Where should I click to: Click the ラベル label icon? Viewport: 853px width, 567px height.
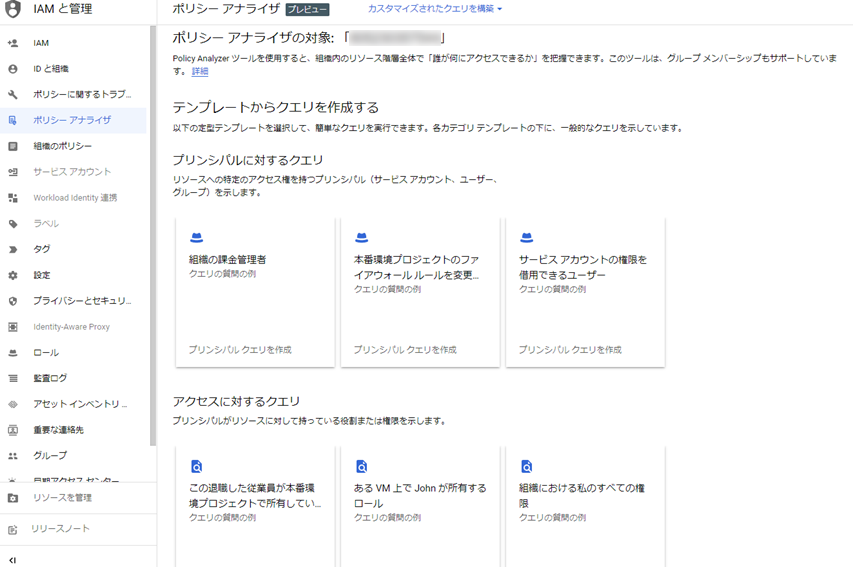13,224
